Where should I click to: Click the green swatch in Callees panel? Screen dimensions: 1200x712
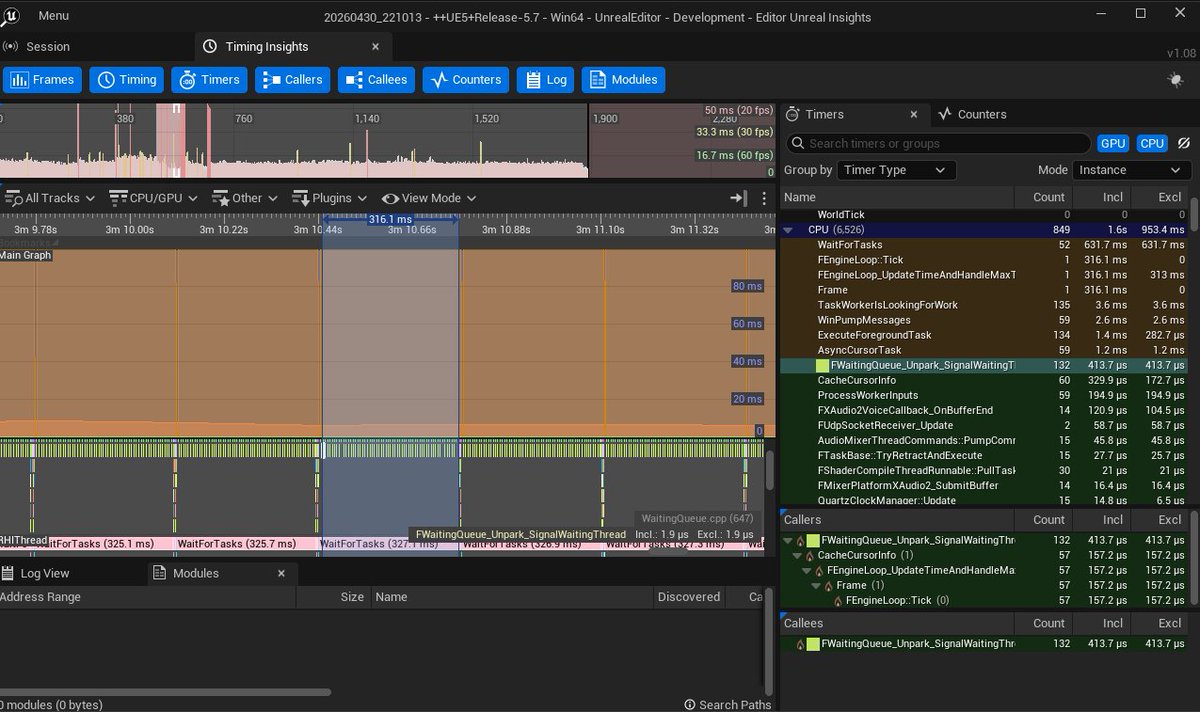[x=814, y=644]
